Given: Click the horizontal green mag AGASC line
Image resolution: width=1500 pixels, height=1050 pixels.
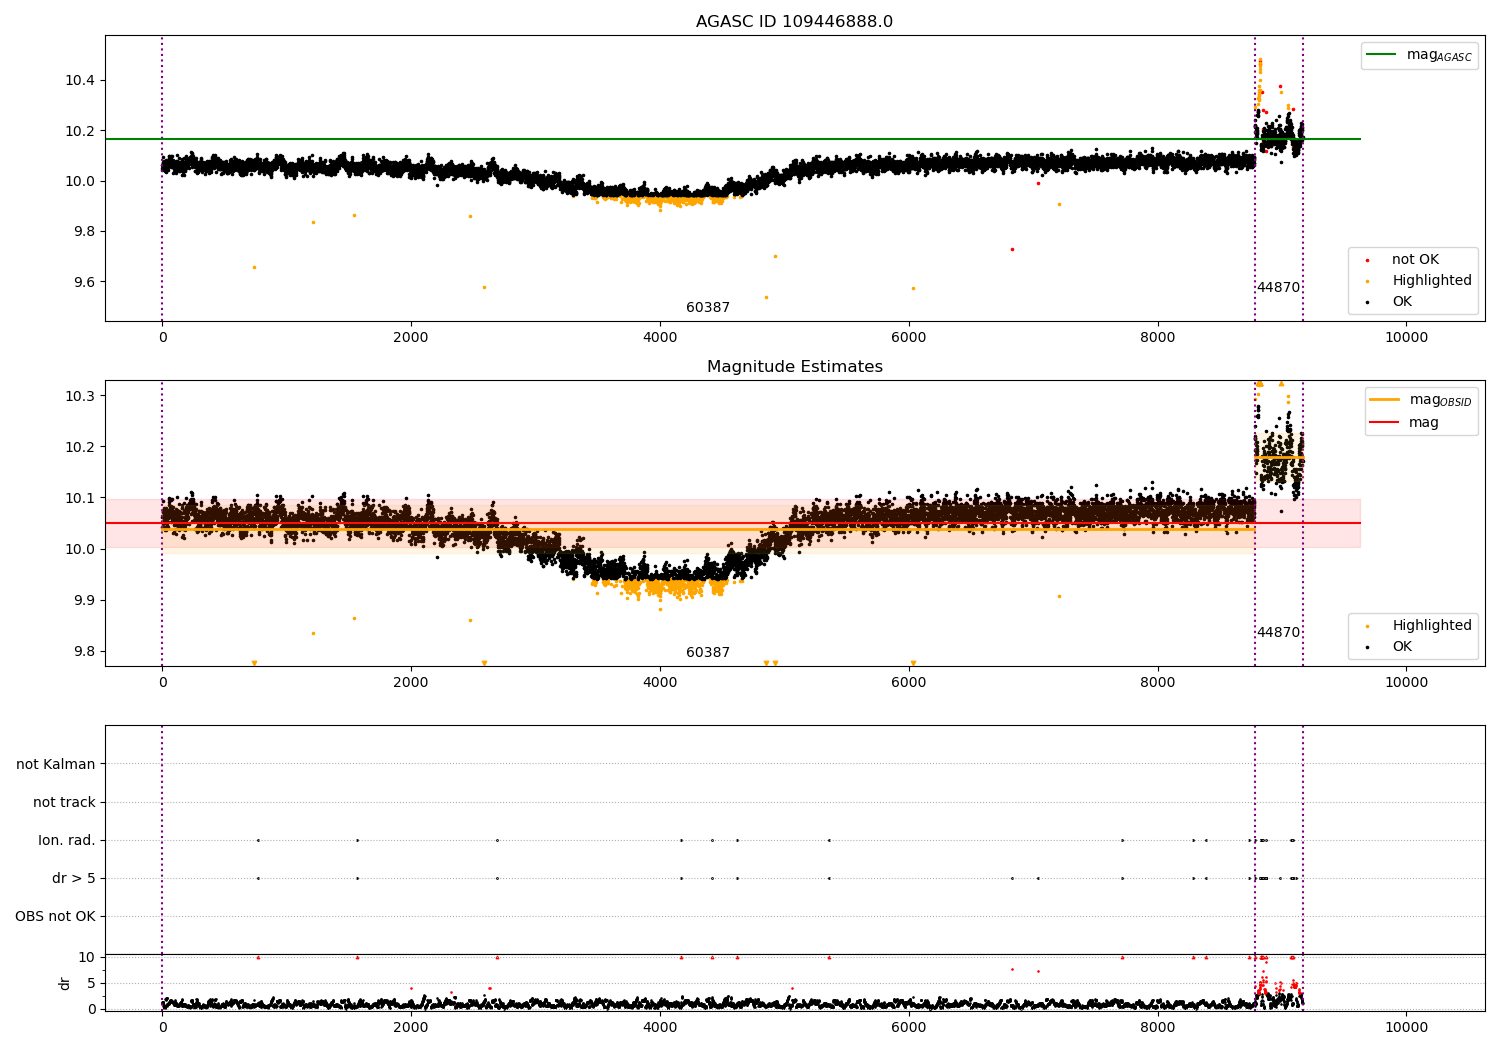Looking at the screenshot, I should coord(733,139).
